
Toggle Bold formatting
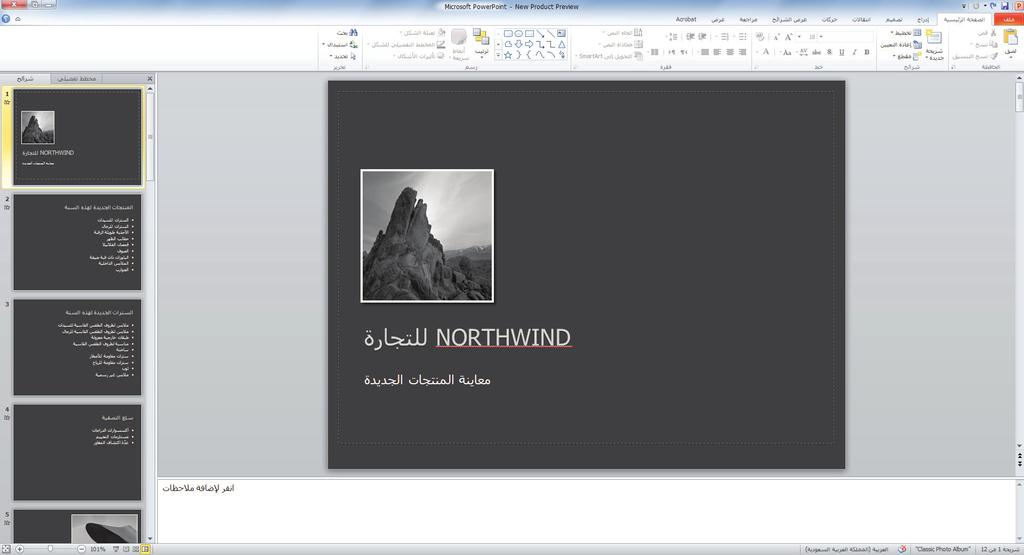pos(867,52)
